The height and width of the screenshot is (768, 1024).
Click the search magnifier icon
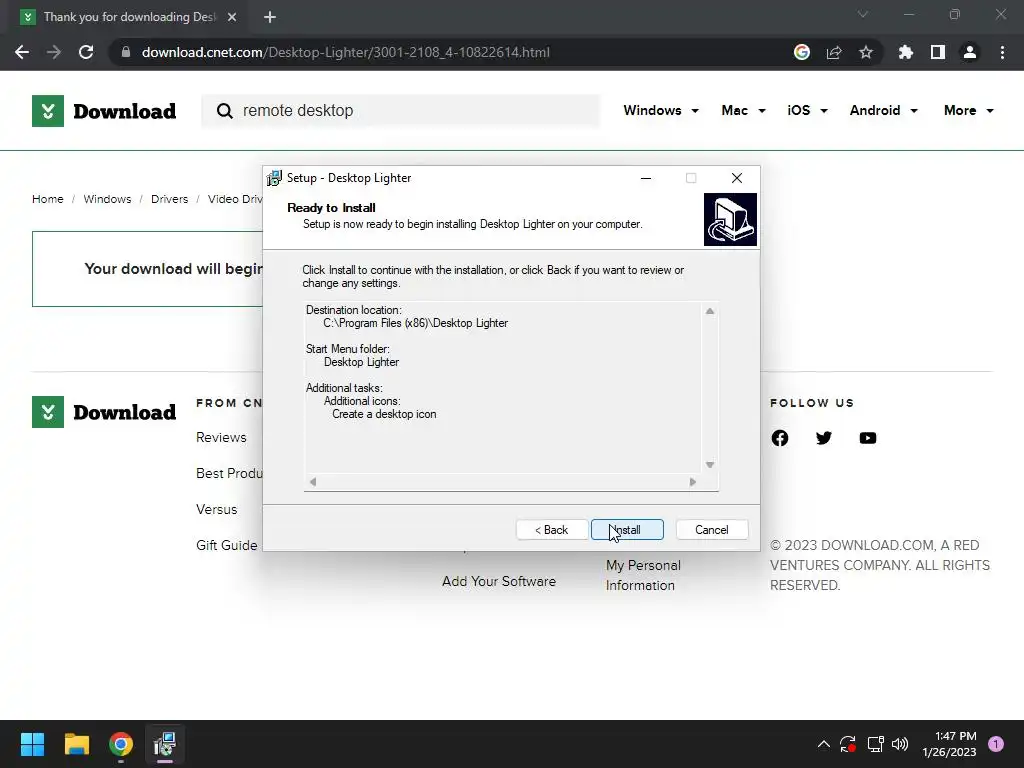point(225,111)
